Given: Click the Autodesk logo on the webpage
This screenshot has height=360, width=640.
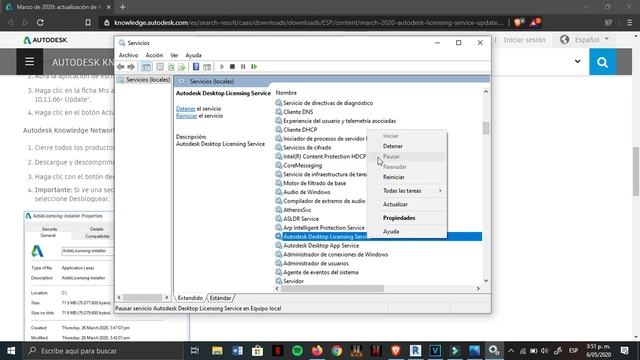Looking at the screenshot, I should (45, 40).
